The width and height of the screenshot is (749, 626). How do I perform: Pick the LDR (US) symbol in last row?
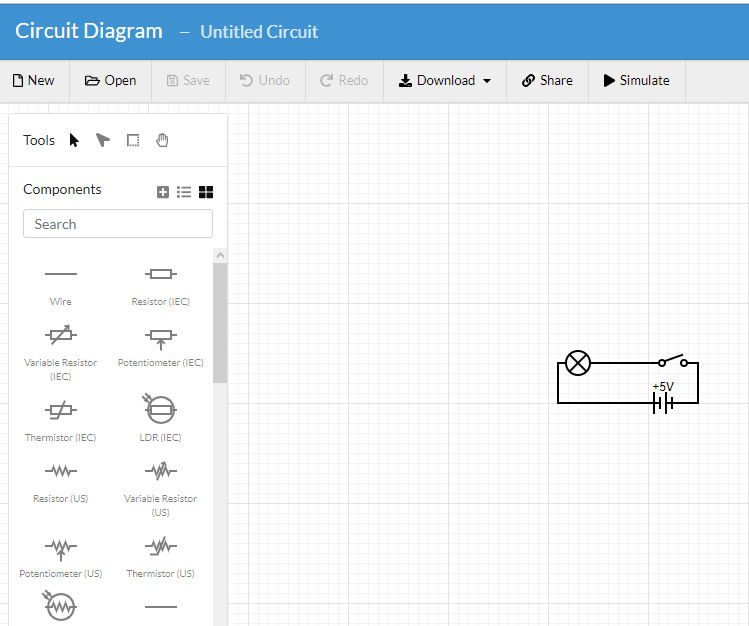coord(60,605)
